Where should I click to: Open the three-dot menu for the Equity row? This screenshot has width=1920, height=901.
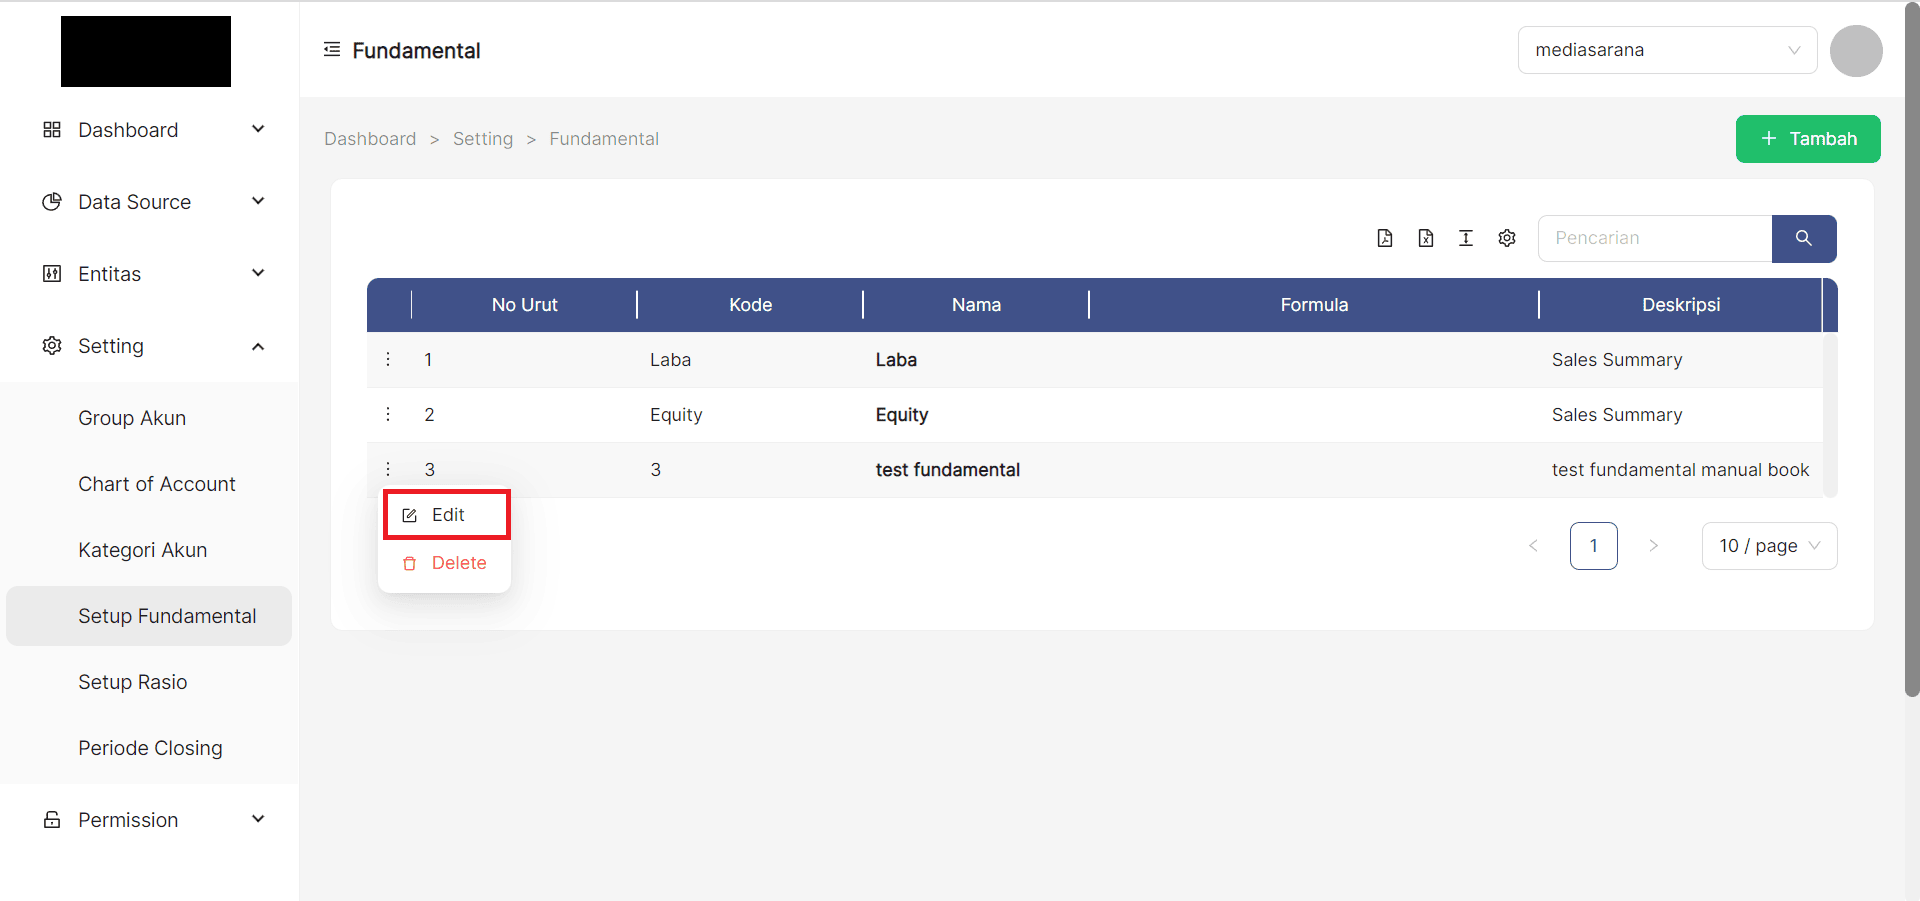[x=388, y=415]
